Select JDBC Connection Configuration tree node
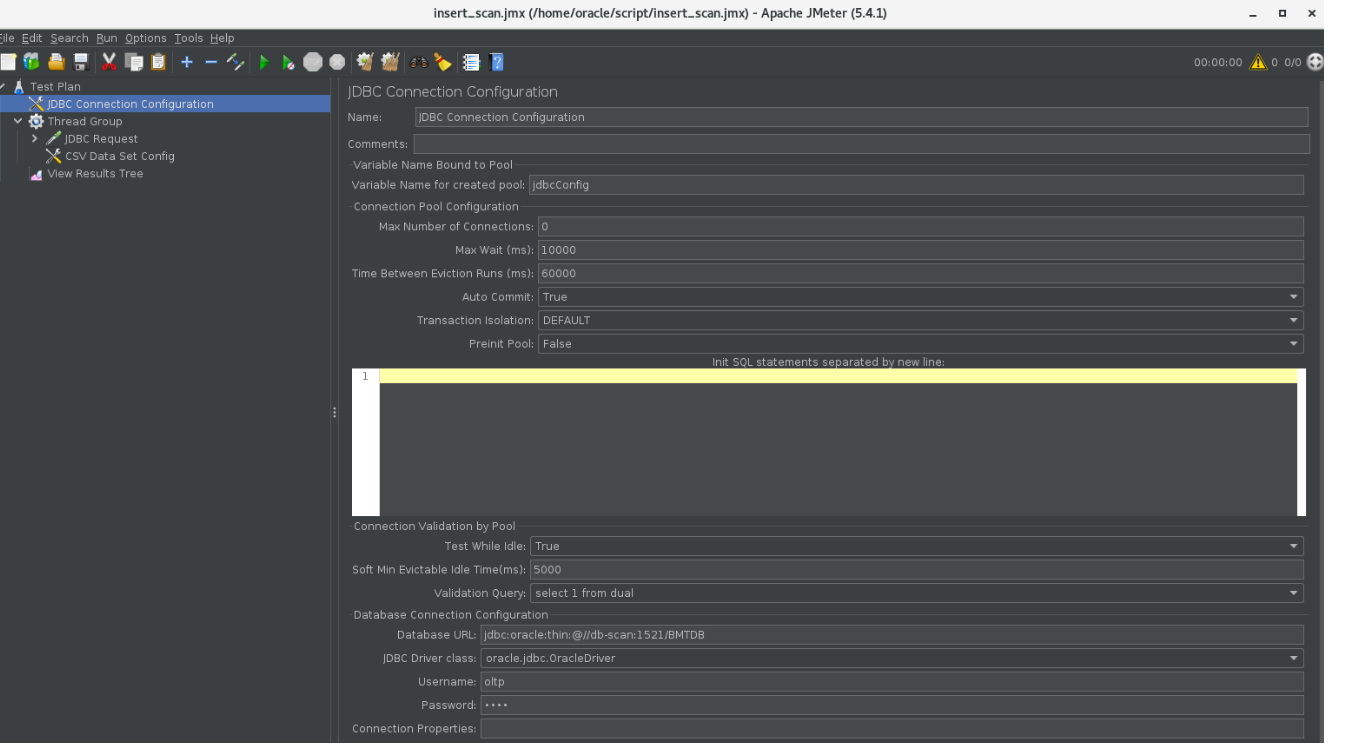Screen dimensions: 1368x750 click(130, 104)
